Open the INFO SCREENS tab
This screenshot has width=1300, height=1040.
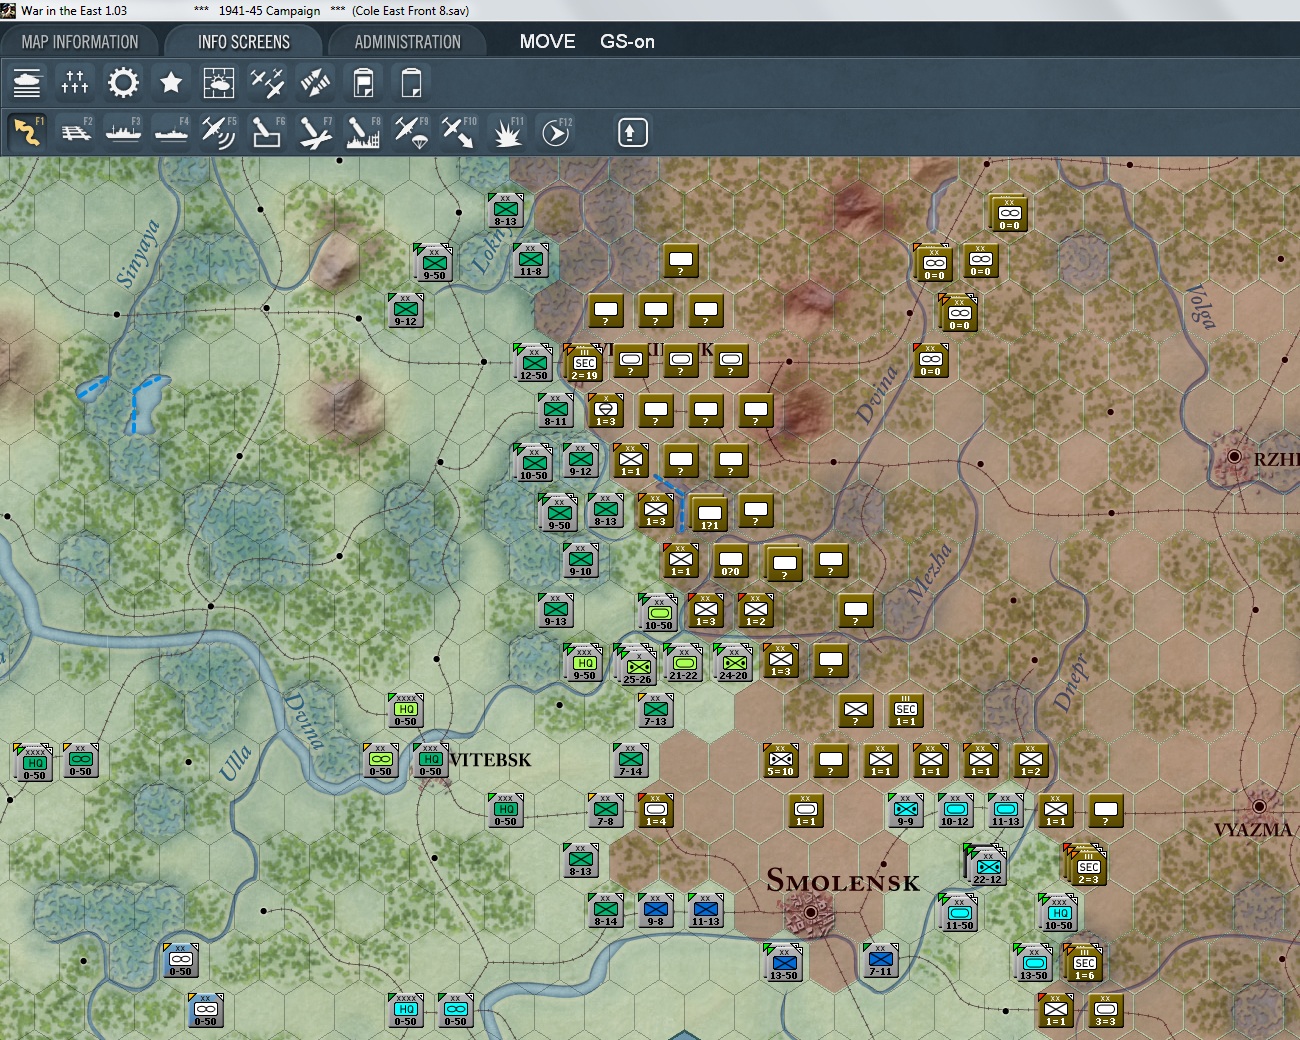[244, 42]
